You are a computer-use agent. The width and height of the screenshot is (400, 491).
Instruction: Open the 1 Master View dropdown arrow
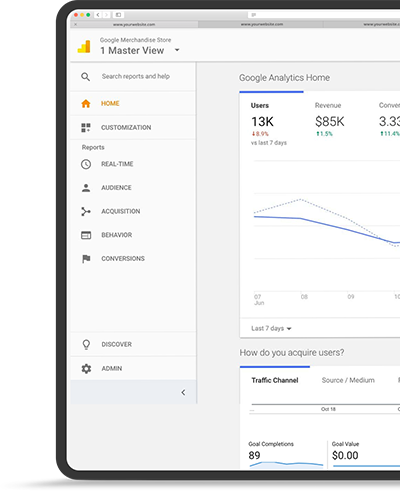coord(177,50)
